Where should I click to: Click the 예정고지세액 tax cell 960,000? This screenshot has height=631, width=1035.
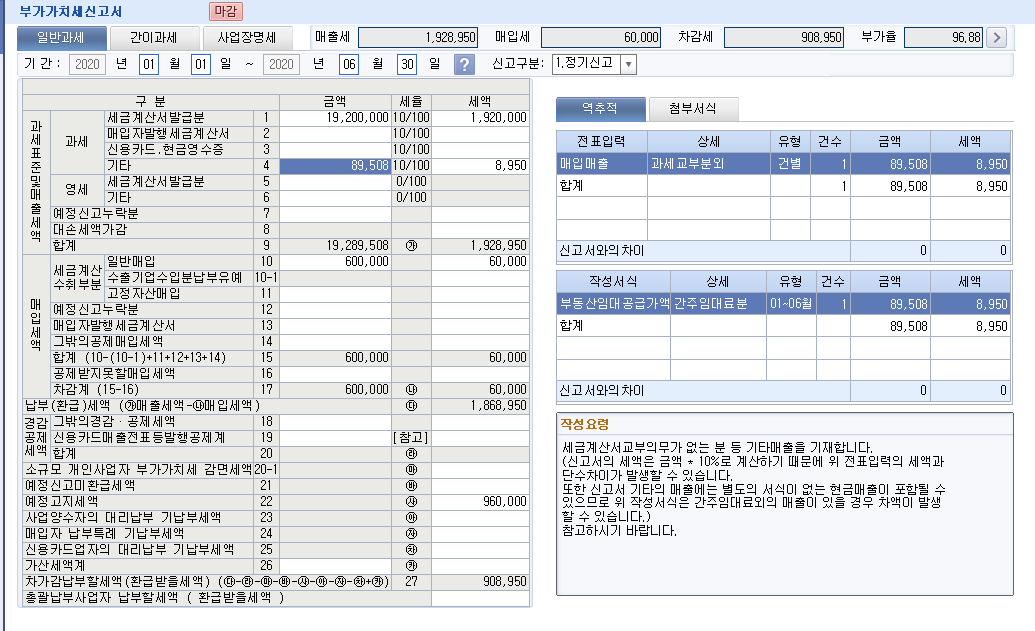coord(494,501)
